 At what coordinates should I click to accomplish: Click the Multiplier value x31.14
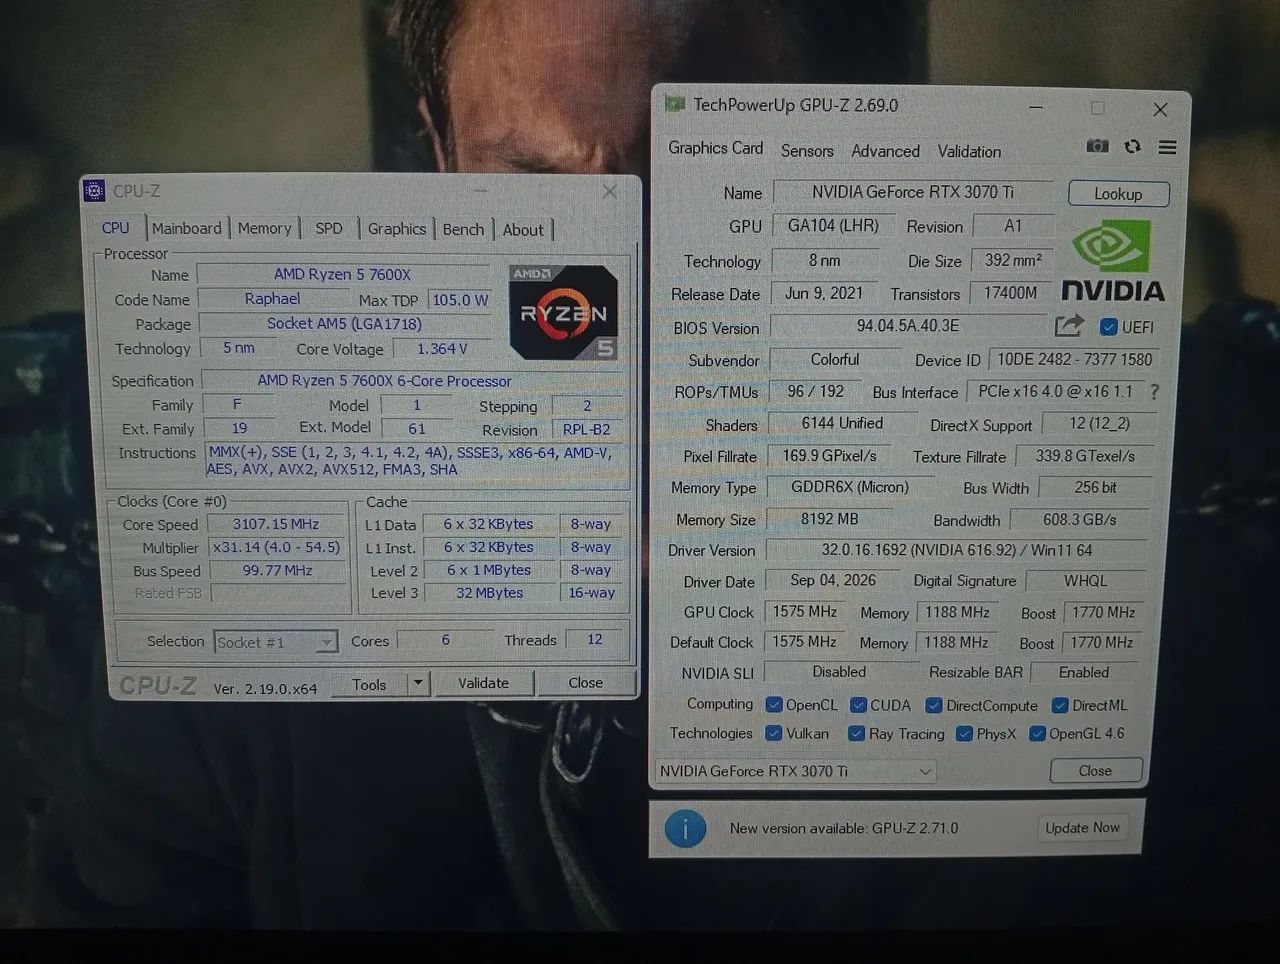coord(276,547)
